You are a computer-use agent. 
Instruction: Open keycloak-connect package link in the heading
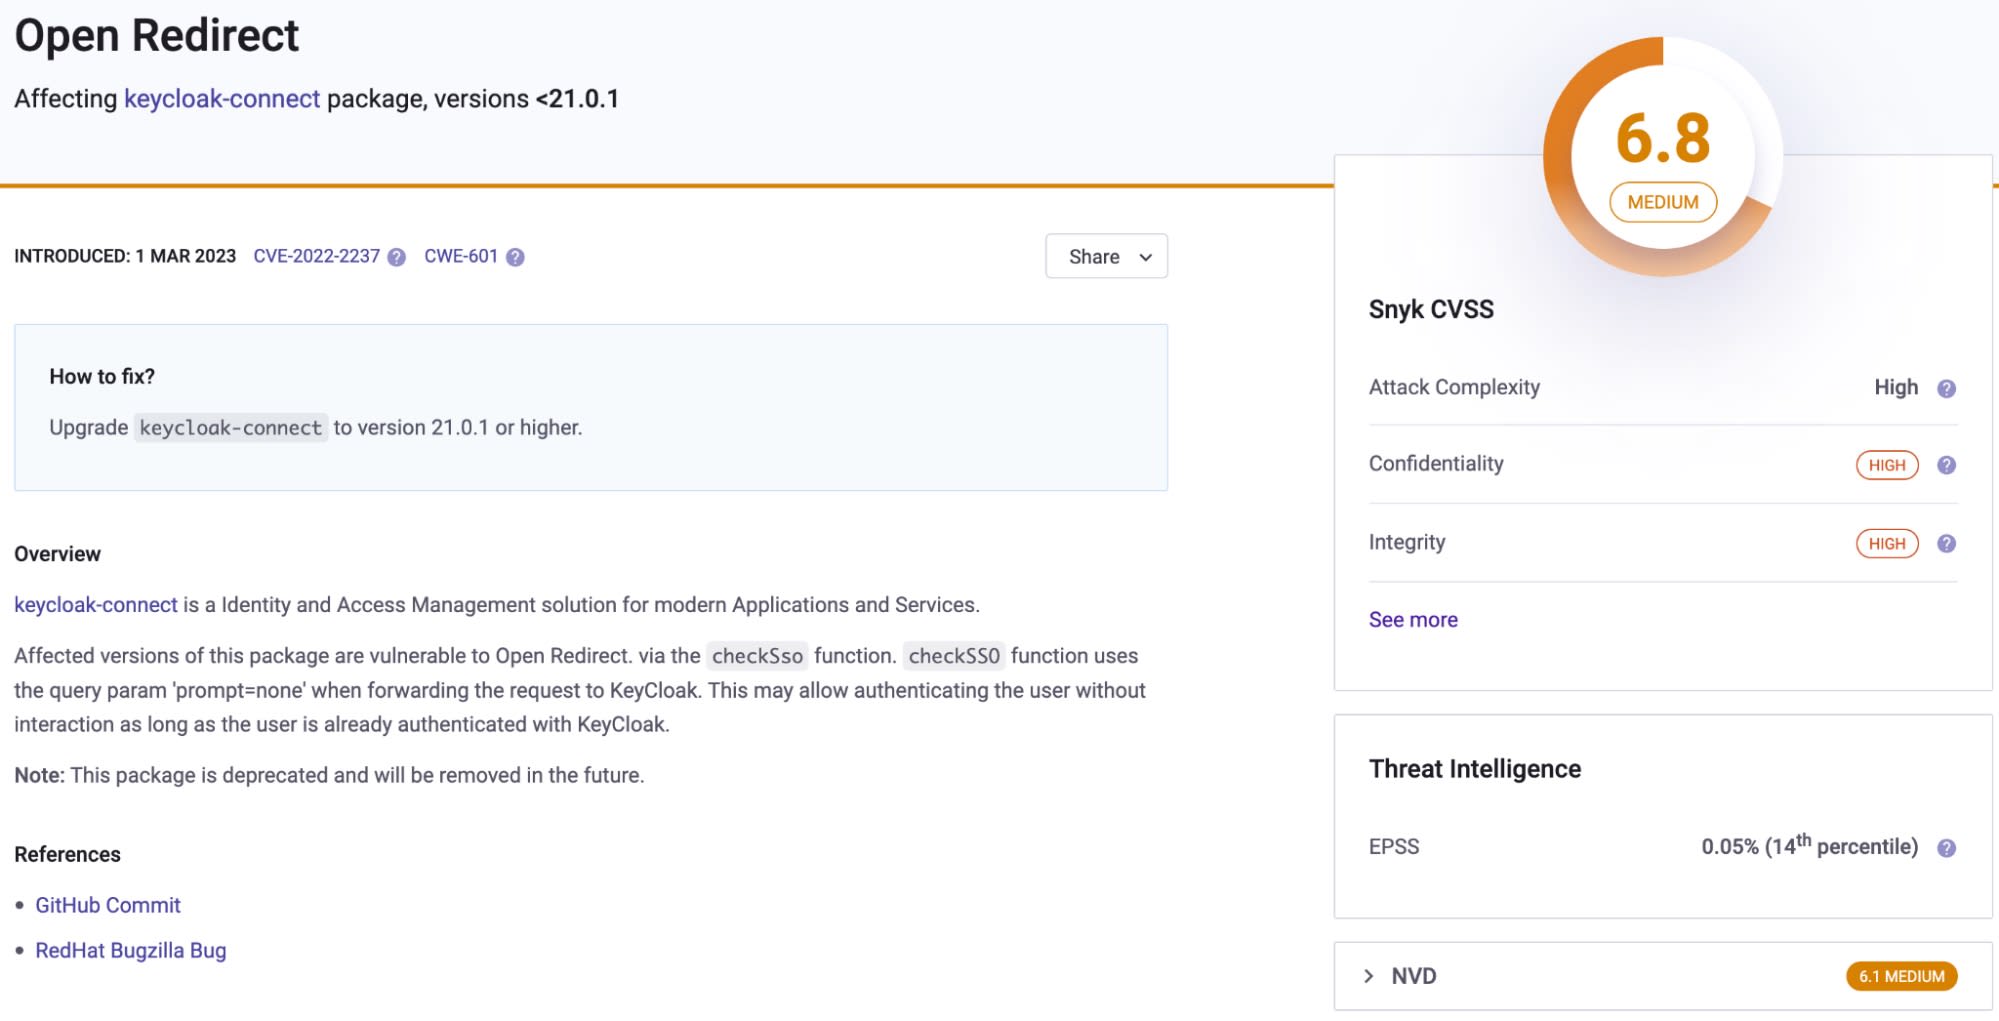tap(222, 99)
